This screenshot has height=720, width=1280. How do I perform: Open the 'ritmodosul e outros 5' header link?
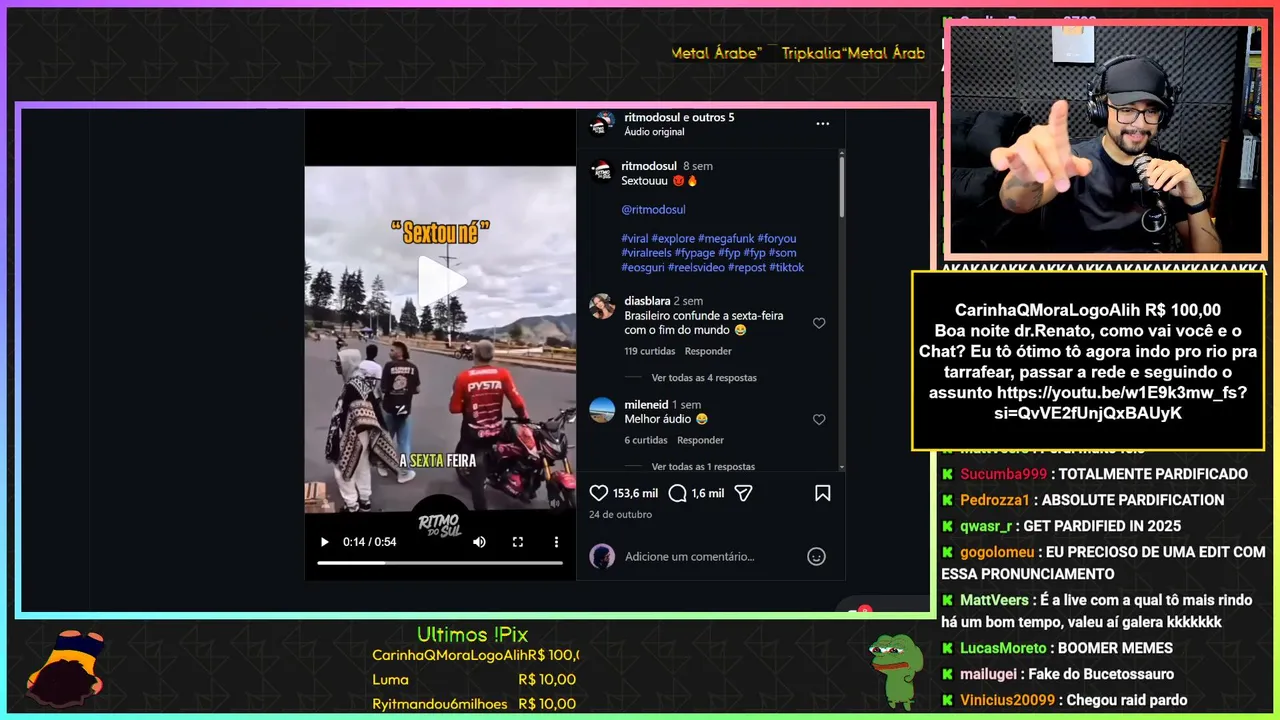click(679, 117)
